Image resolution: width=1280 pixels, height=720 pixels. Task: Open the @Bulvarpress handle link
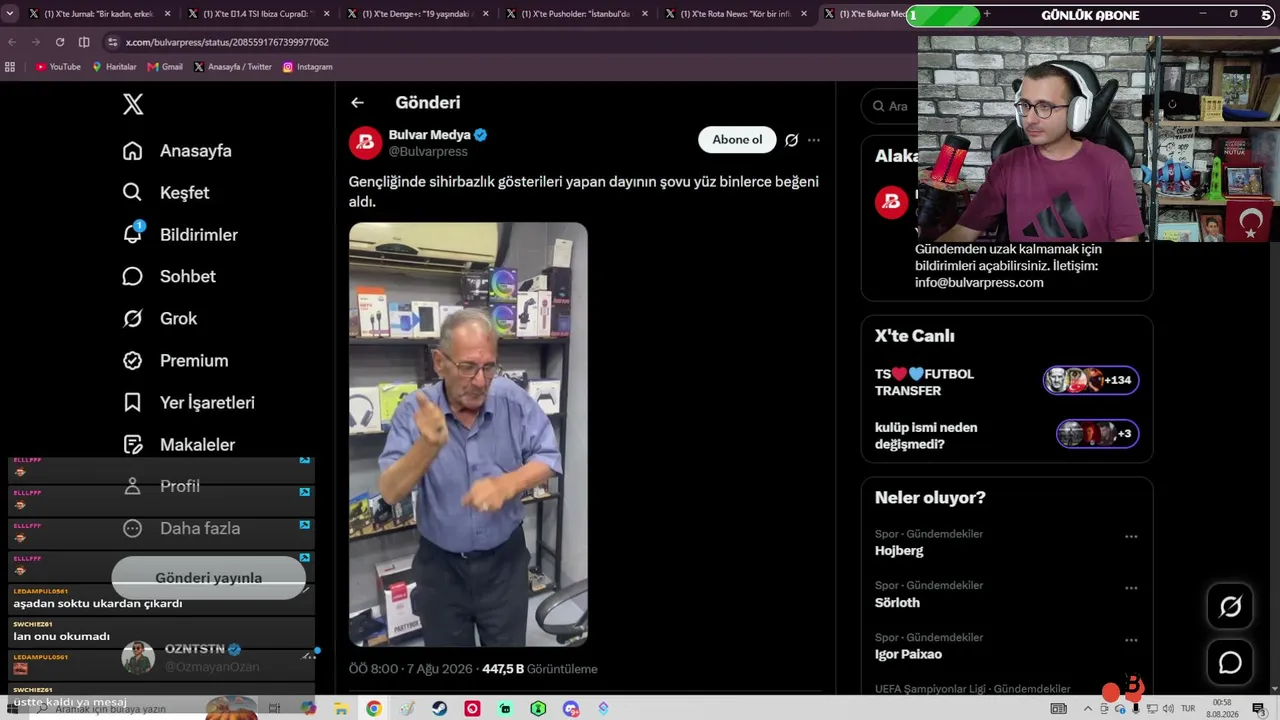coord(428,152)
